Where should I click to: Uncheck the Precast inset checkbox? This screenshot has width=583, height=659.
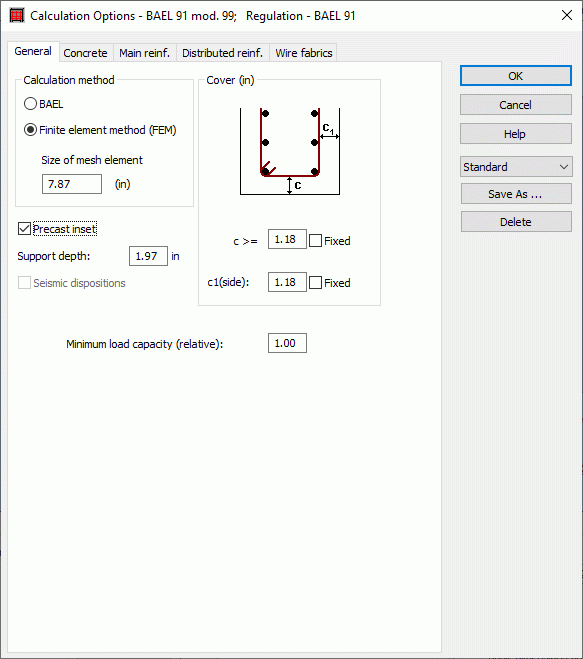click(x=24, y=229)
